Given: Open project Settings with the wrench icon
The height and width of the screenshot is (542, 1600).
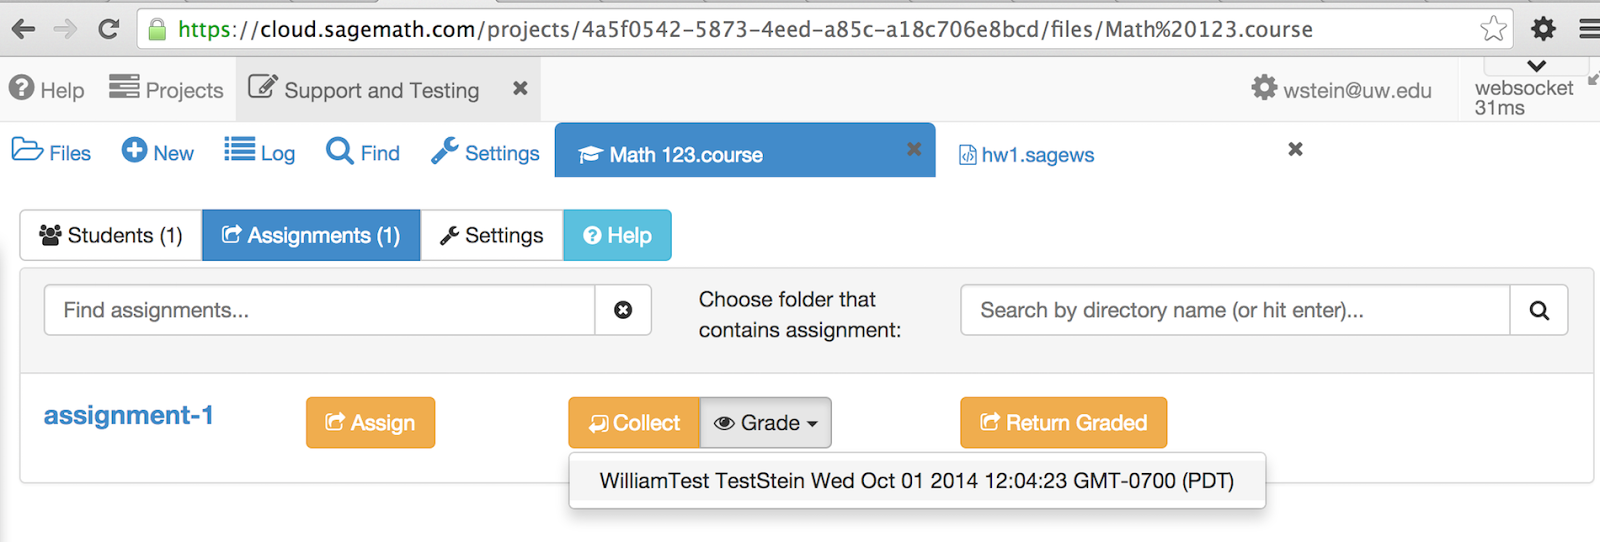Looking at the screenshot, I should click(485, 152).
